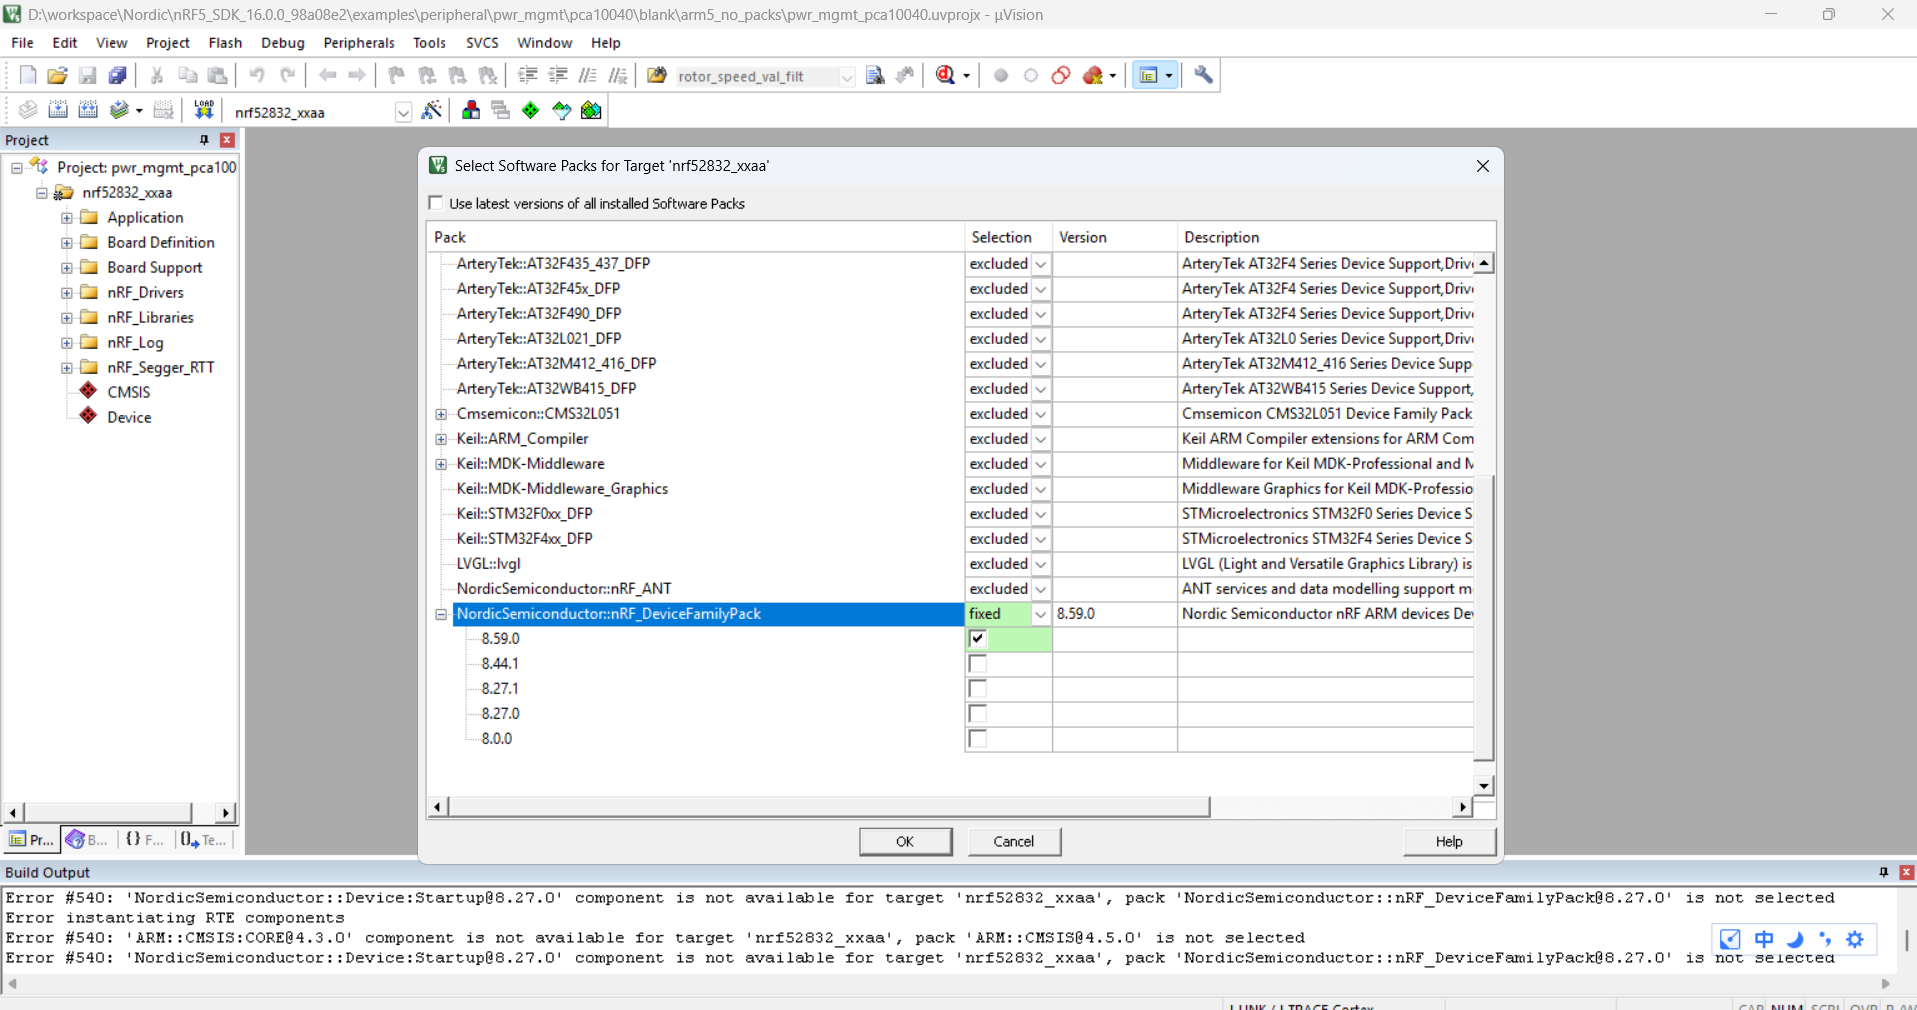The height and width of the screenshot is (1010, 1917).
Task: Expand the Cmsemicon::CMS32L051 pack
Action: pyautogui.click(x=441, y=414)
